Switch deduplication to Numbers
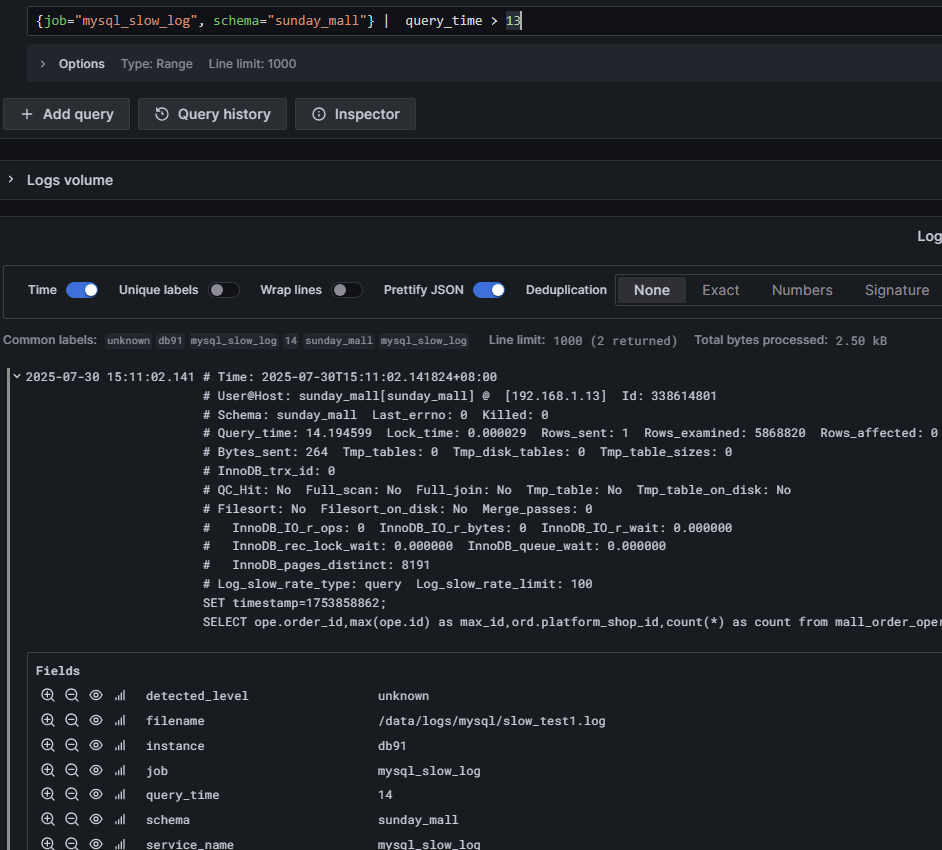The height and width of the screenshot is (850, 942). tap(802, 290)
